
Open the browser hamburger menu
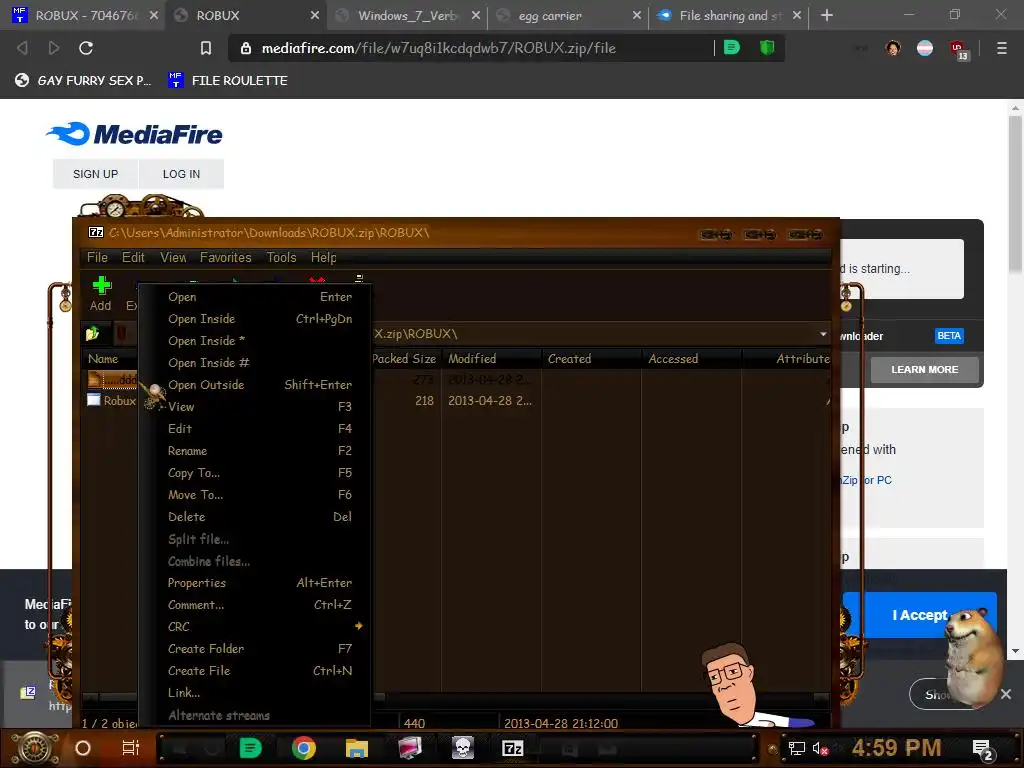(1001, 48)
